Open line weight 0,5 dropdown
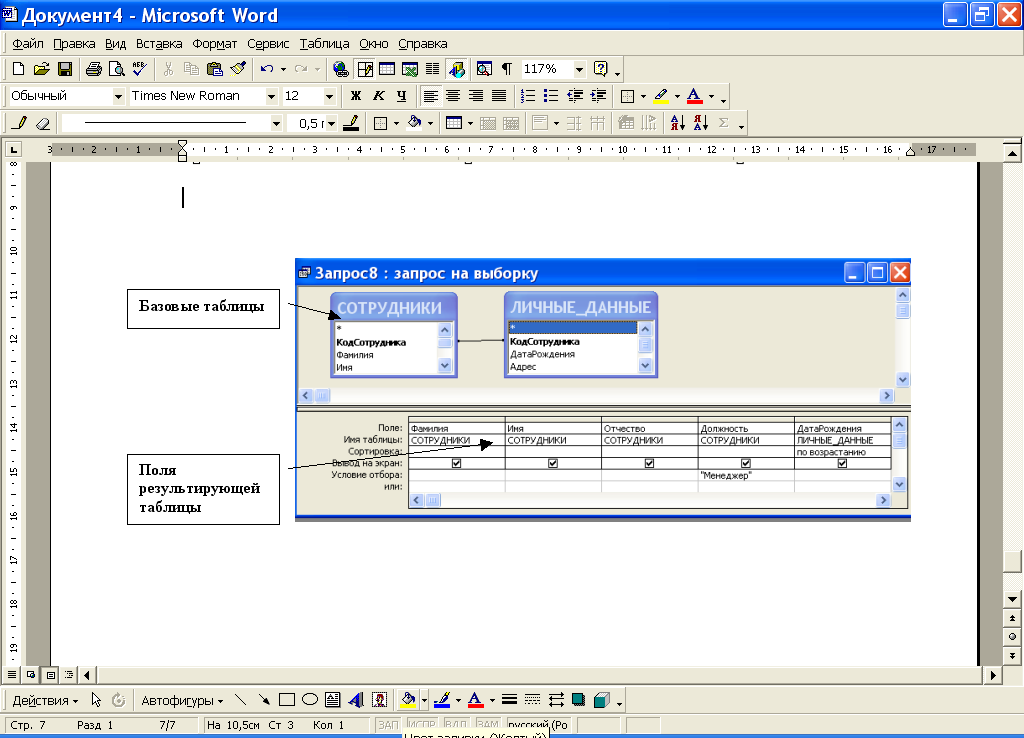Screen dimensions: 1024x738 pyautogui.click(x=332, y=123)
